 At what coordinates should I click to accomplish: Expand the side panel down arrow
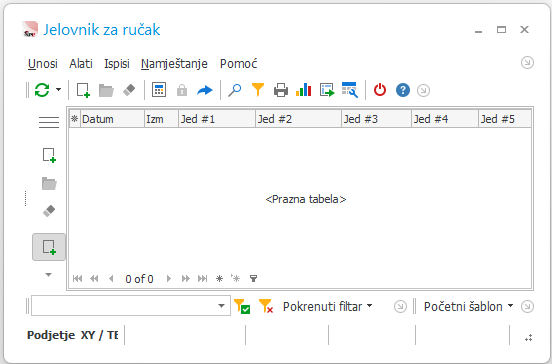coord(49,275)
